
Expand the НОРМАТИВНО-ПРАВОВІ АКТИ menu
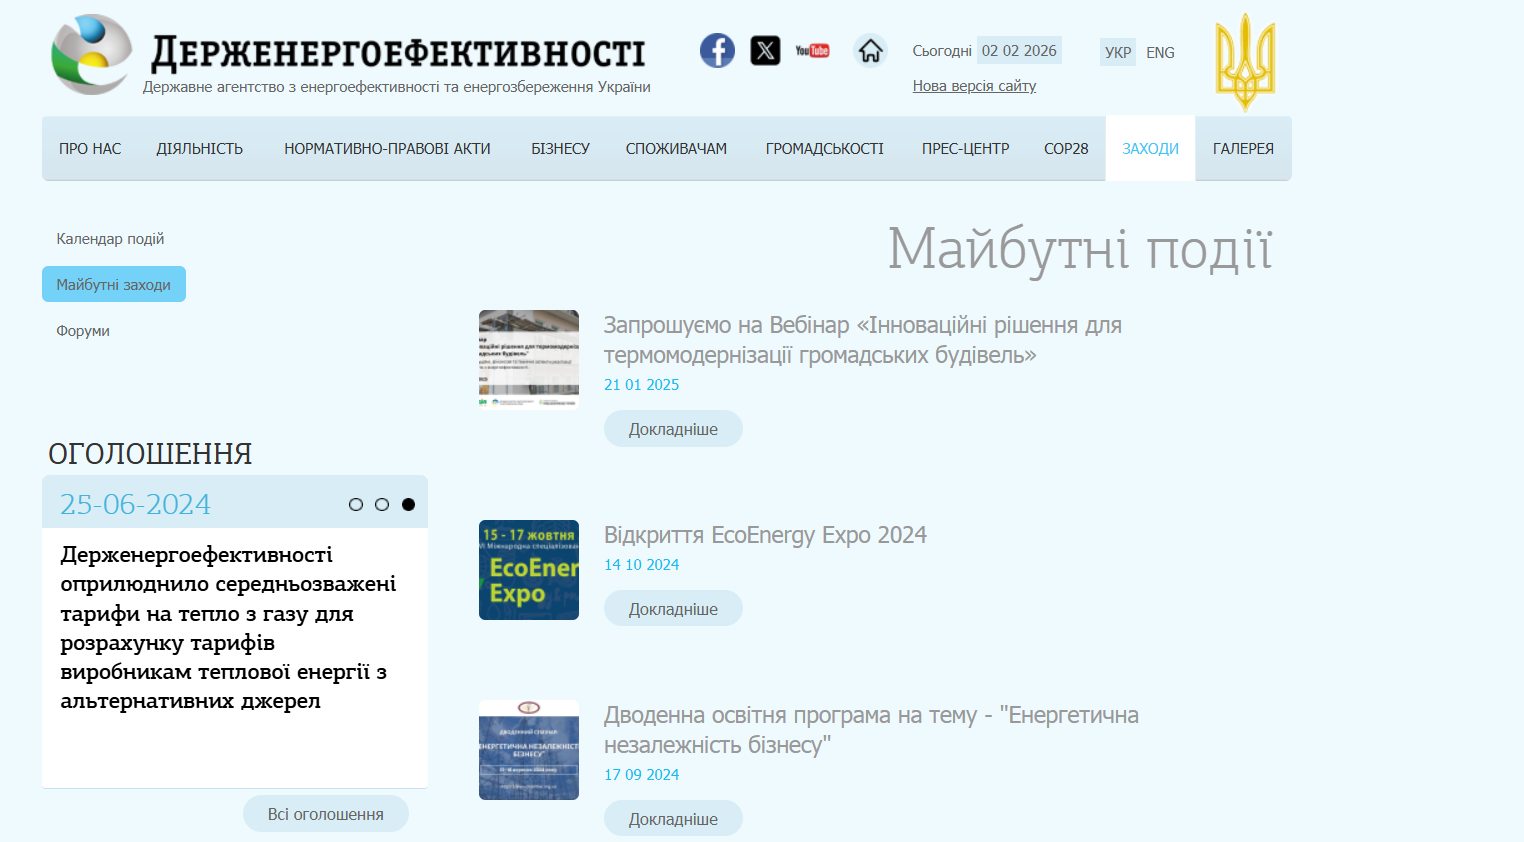[387, 149]
